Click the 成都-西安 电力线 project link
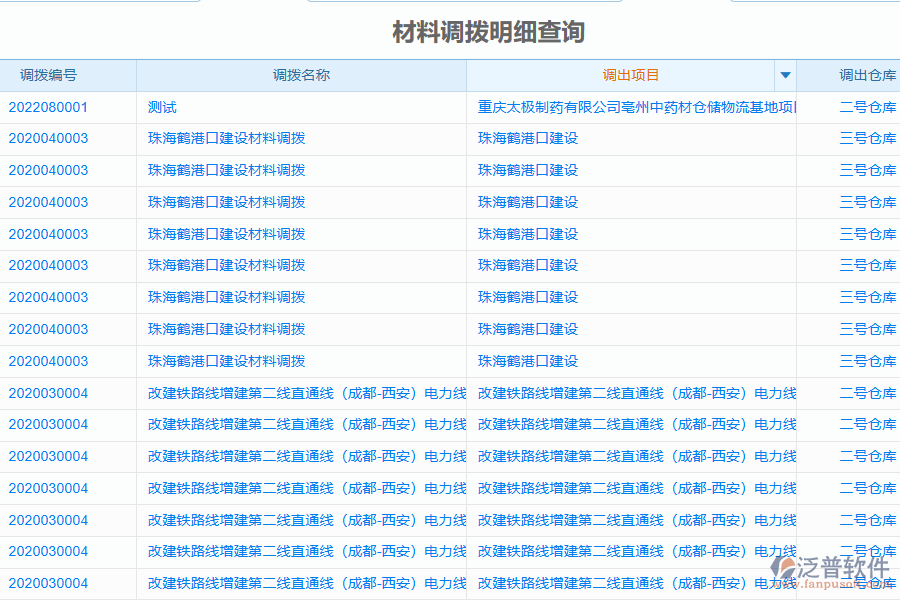Screen dimensions: 900x600 pyautogui.click(x=636, y=393)
